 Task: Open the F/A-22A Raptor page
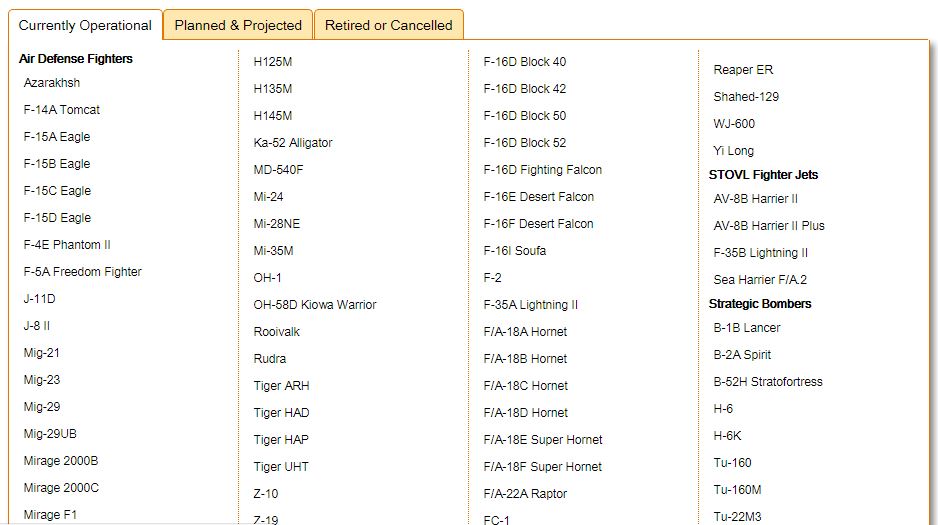pyautogui.click(x=525, y=494)
